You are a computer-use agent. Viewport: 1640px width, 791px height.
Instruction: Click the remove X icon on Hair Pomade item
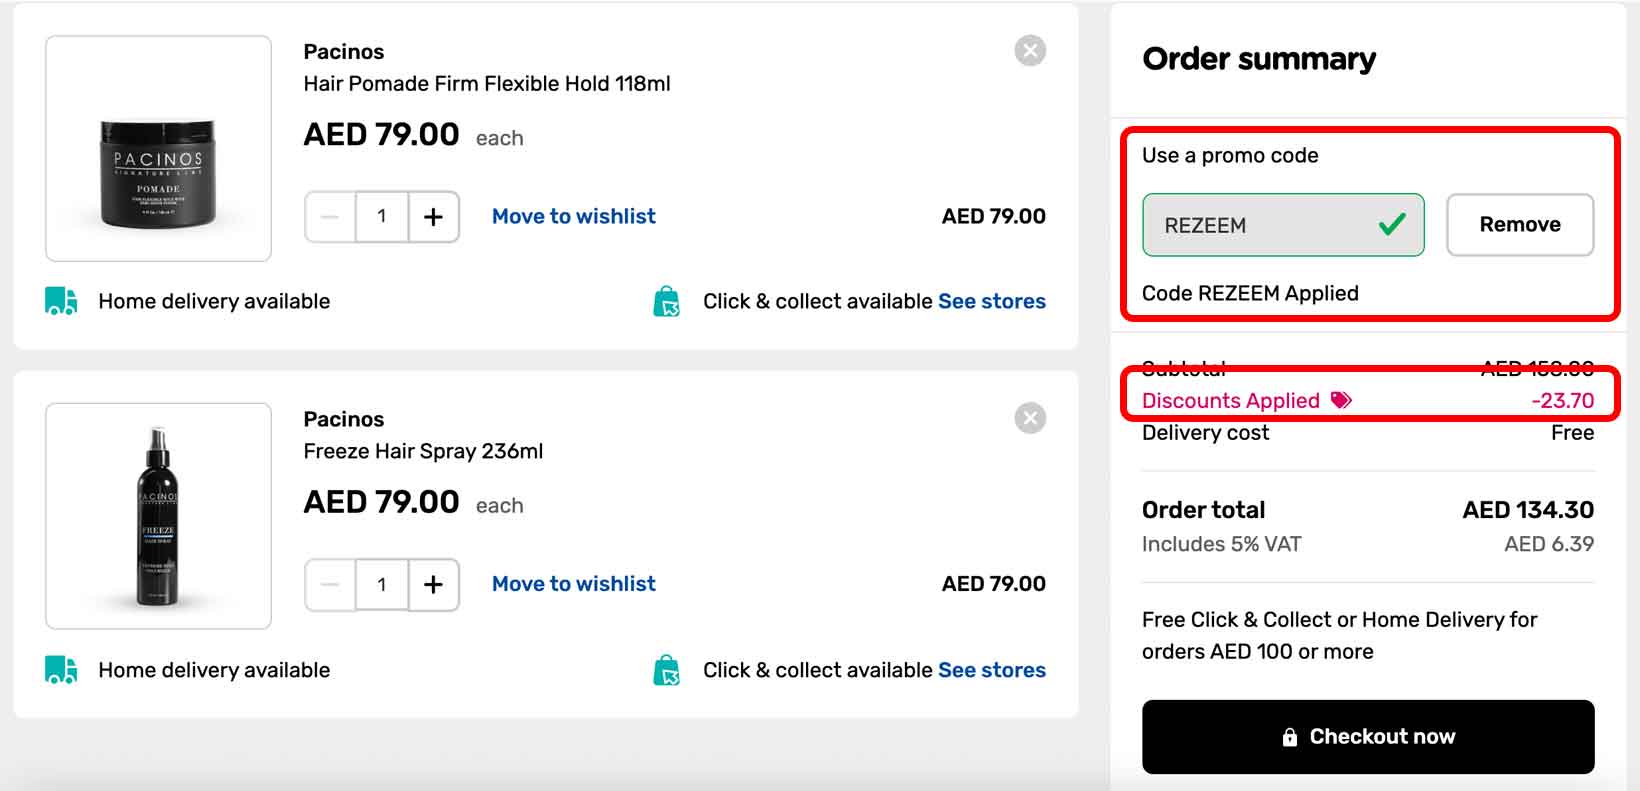point(1030,51)
